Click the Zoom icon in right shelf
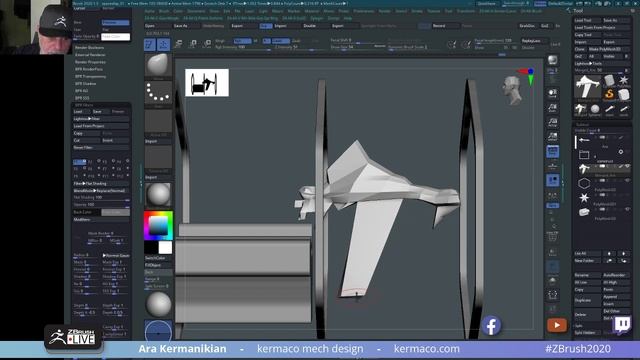 (553, 108)
